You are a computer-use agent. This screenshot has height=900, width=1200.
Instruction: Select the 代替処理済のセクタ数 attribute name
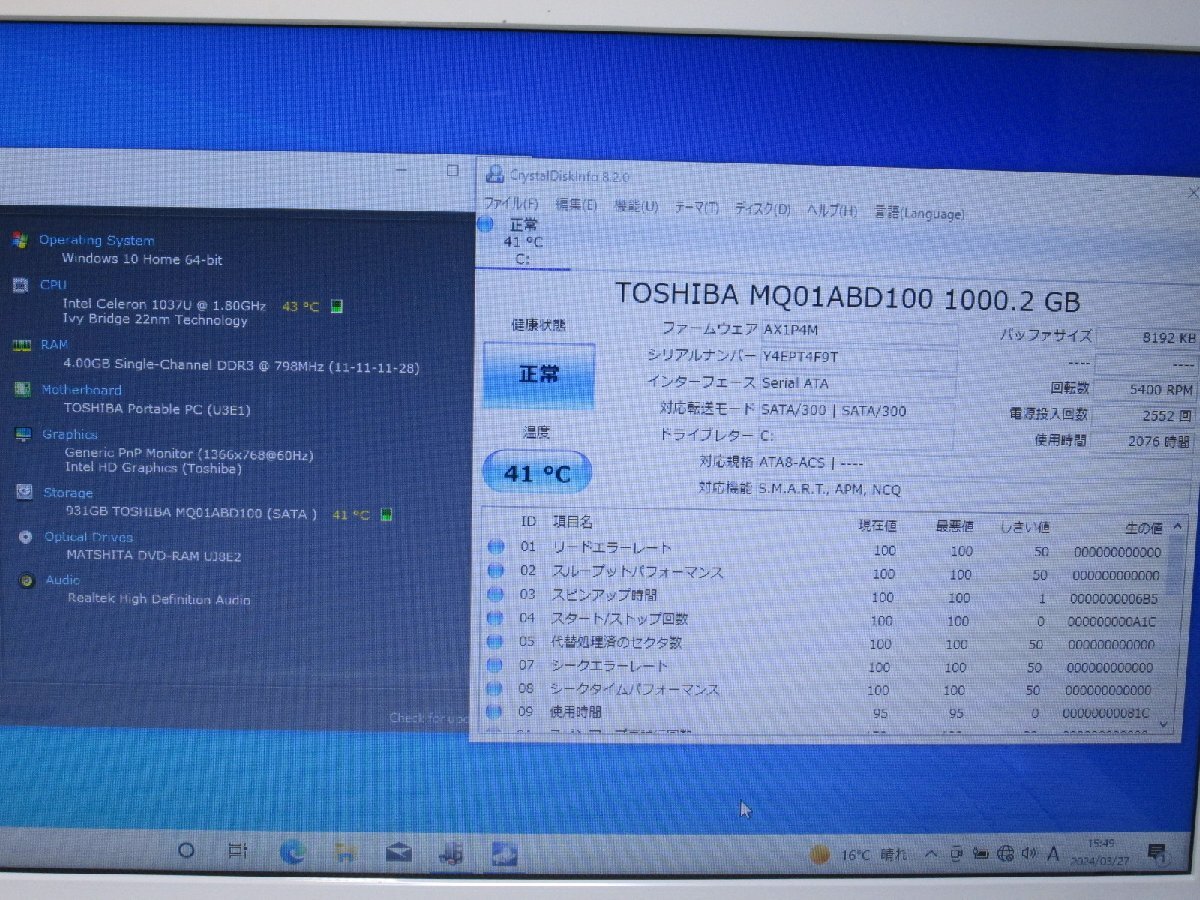pos(616,642)
